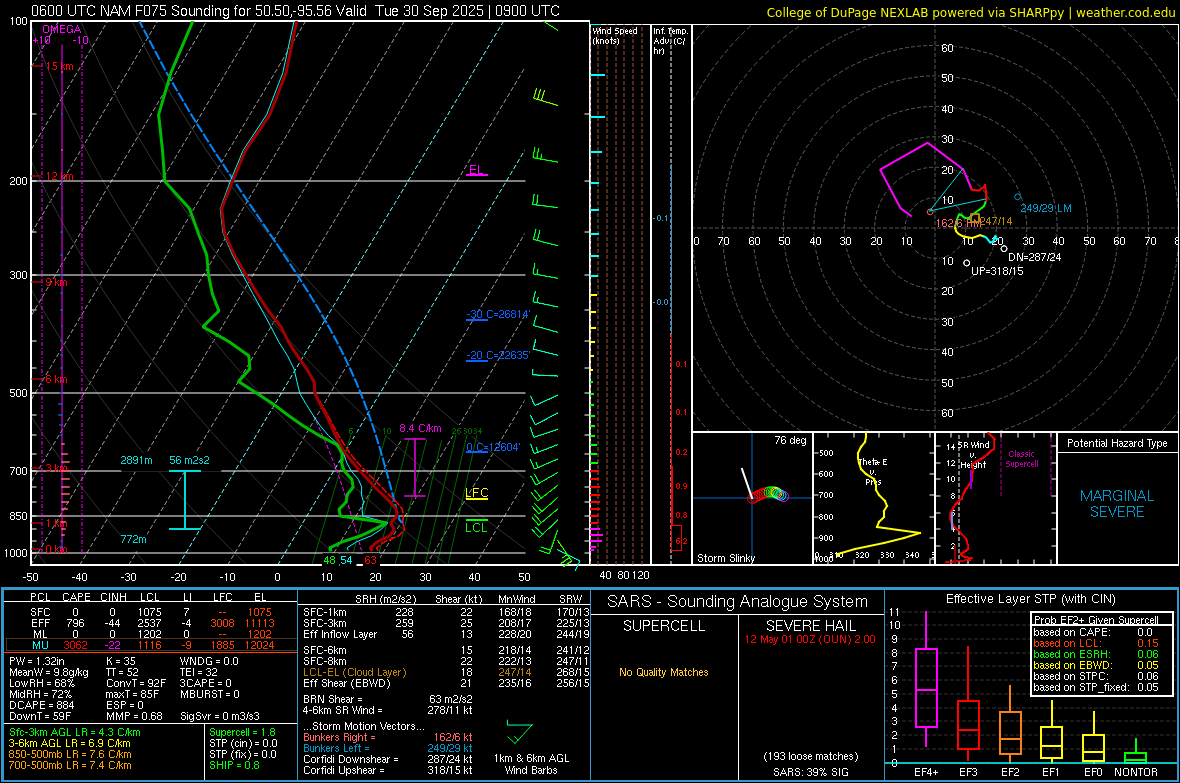Click the "MMP = 0.68" value
The height and width of the screenshot is (783, 1180).
tap(134, 717)
